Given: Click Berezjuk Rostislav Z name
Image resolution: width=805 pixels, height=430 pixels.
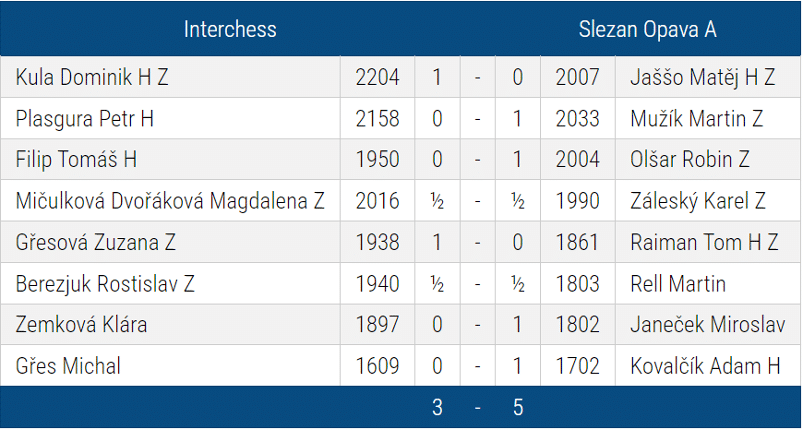Looking at the screenshot, I should coord(105,284).
